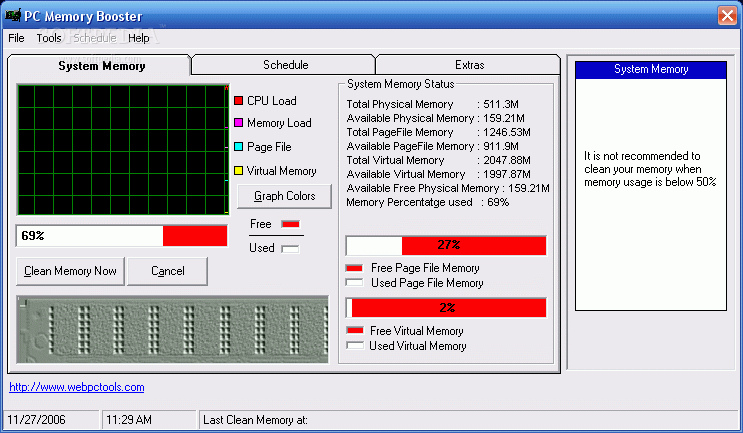
Task: Open the greyed-out Schedule menu
Action: click(95, 38)
